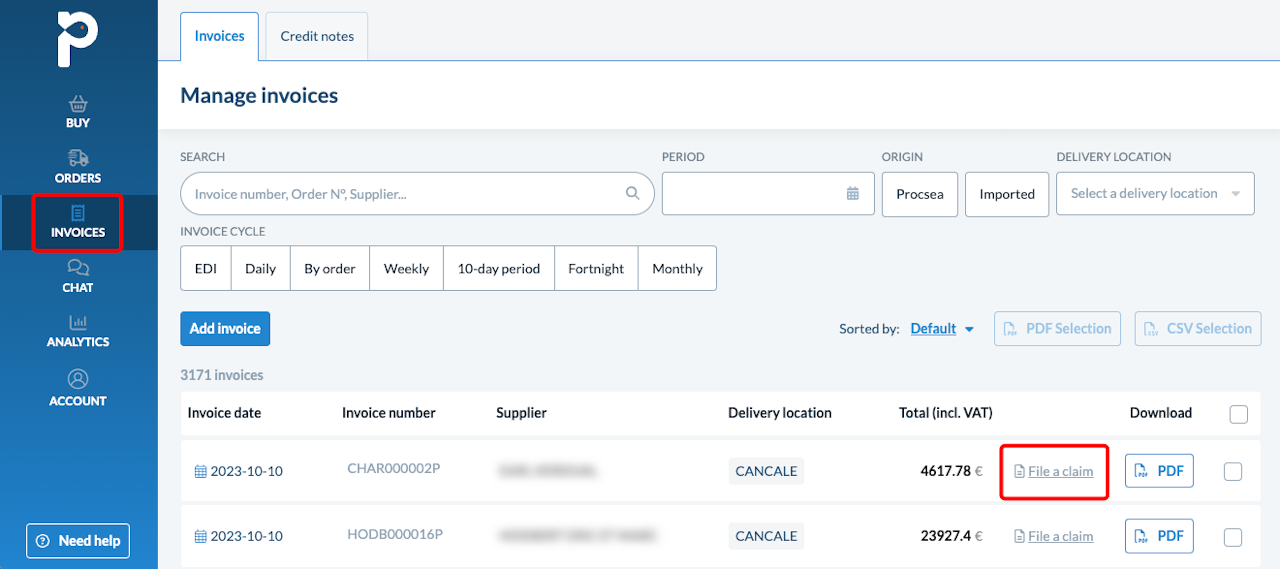Go to Orders truck icon

pos(78,158)
